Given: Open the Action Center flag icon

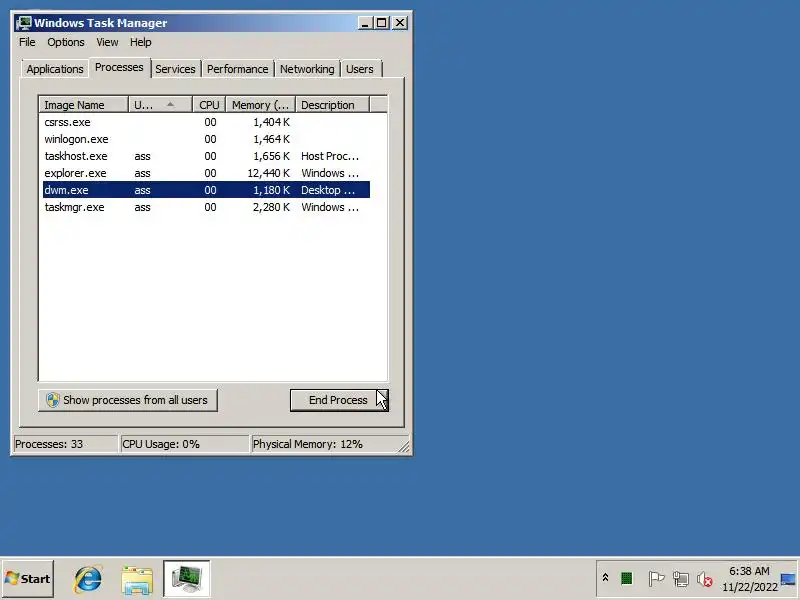Looking at the screenshot, I should tap(656, 579).
